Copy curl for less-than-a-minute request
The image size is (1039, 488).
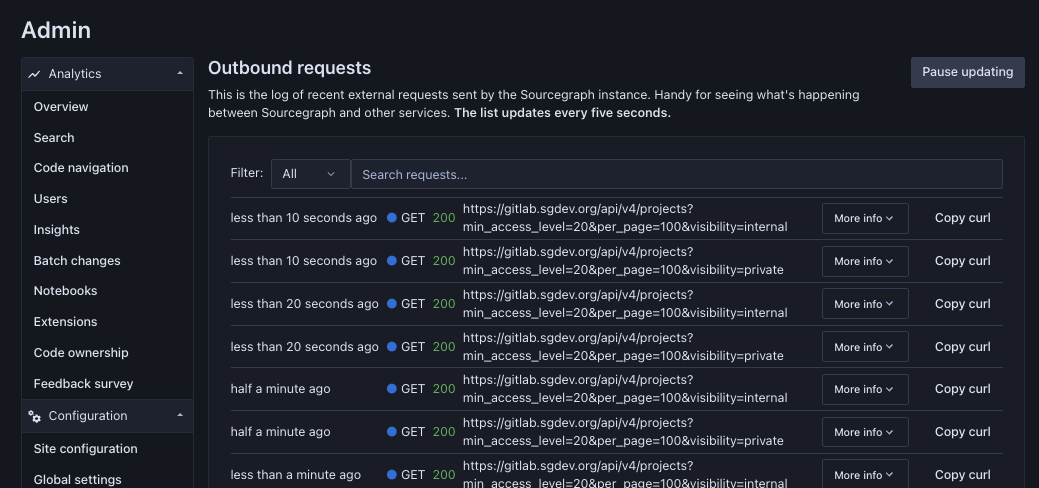point(962,475)
